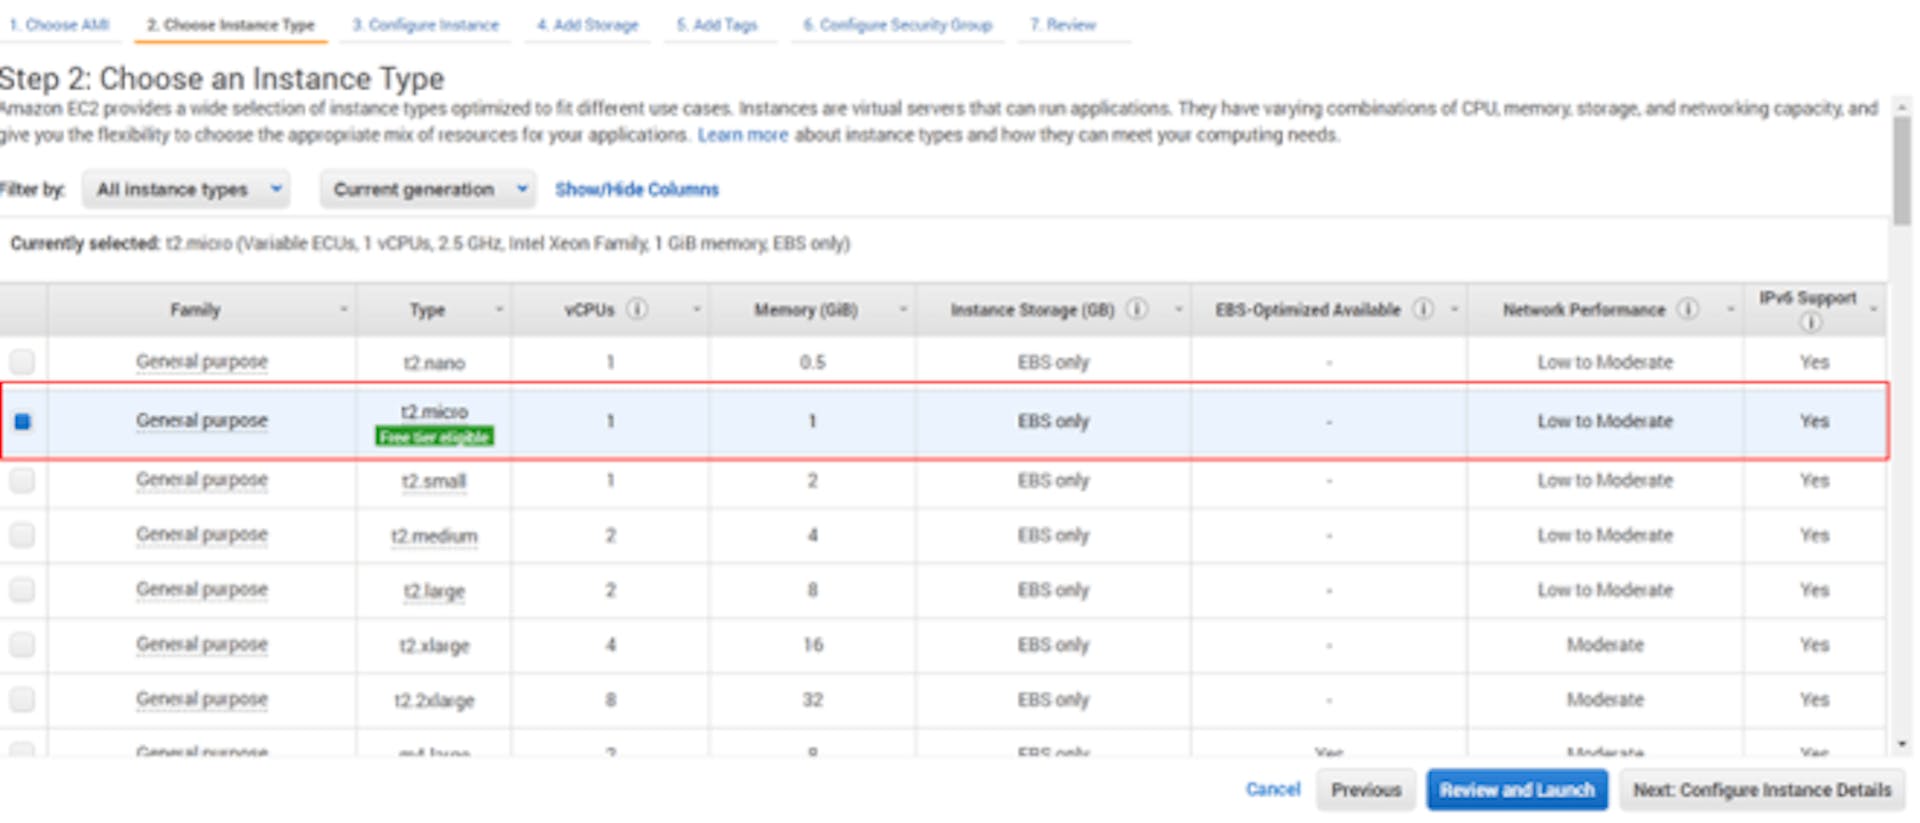Click EBS-Optimized Available info icon
The height and width of the screenshot is (823, 1920).
coord(1423,309)
